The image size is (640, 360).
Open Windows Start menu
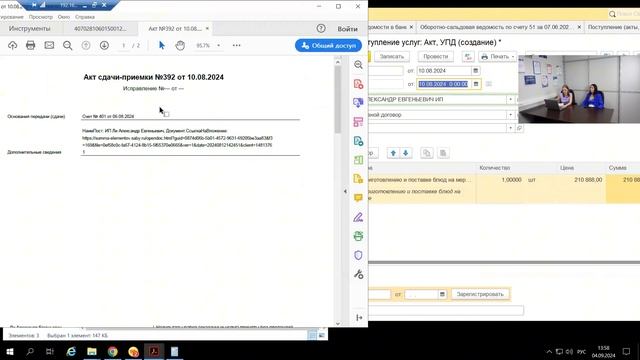tap(10, 351)
